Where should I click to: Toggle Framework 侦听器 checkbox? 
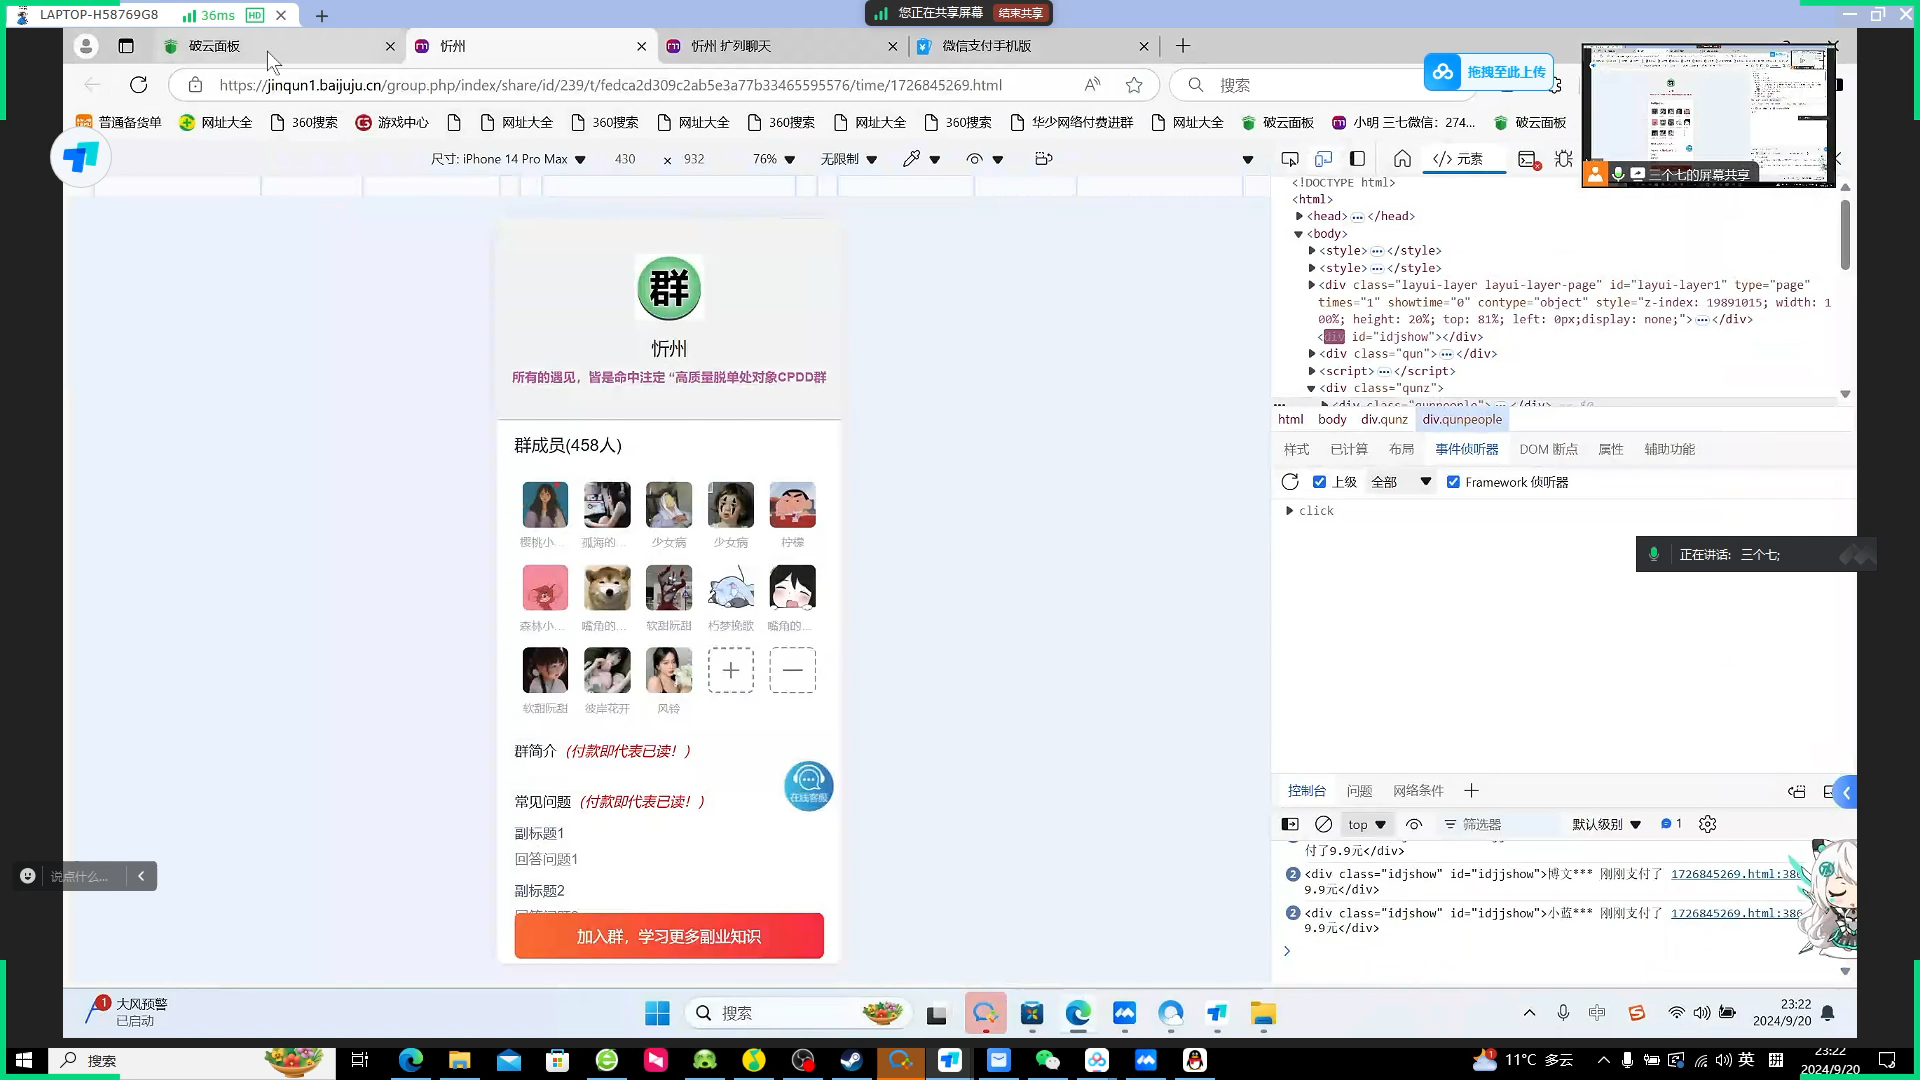[1452, 481]
